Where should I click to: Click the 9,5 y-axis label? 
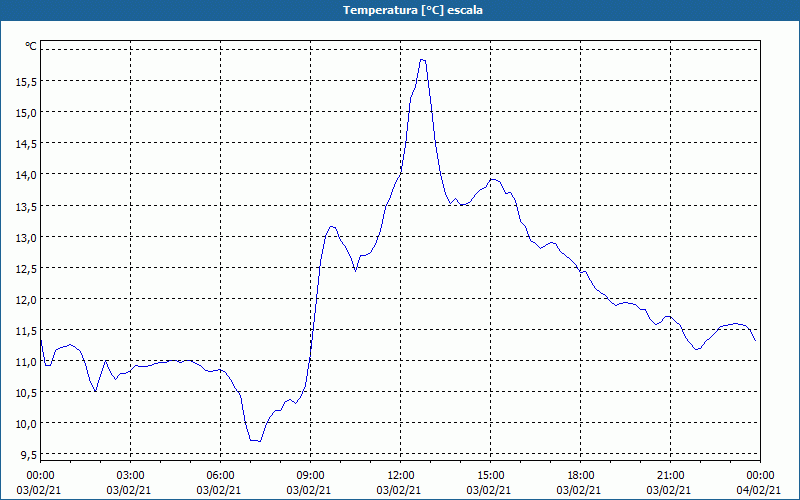tap(29, 455)
